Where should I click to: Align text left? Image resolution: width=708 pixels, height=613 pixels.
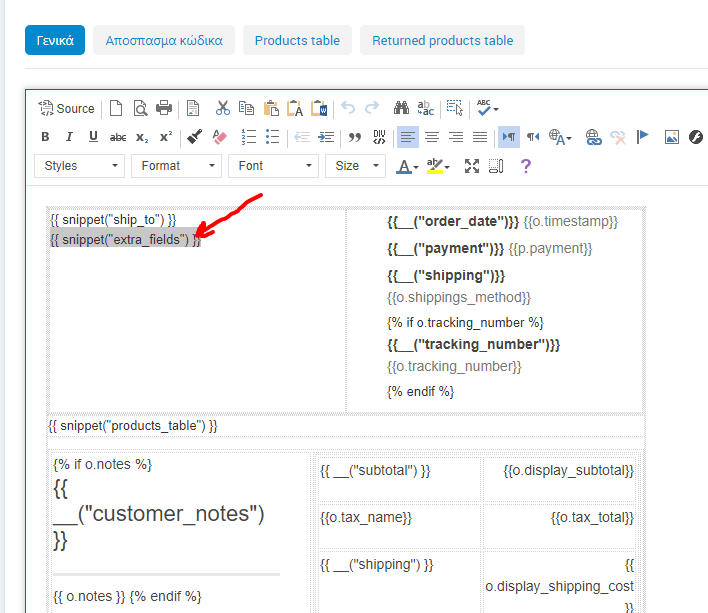pyautogui.click(x=408, y=137)
